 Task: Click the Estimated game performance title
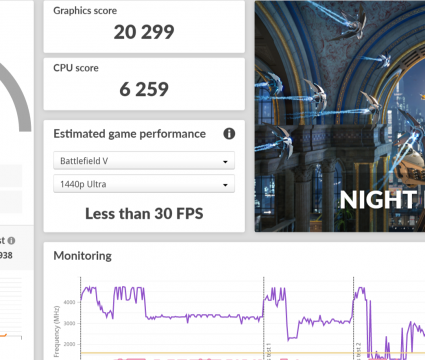[130, 134]
